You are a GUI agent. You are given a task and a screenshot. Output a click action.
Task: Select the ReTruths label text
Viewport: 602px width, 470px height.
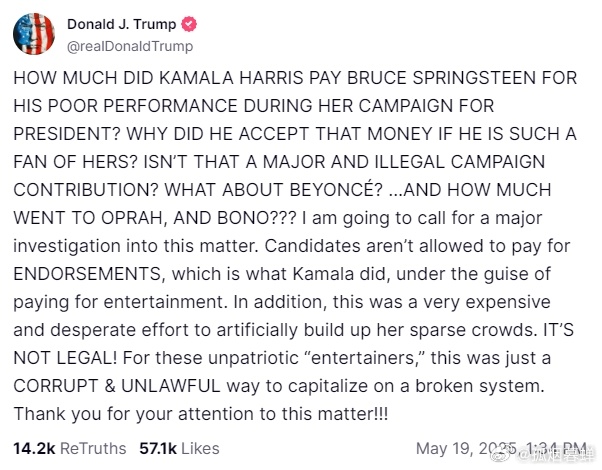(x=93, y=448)
